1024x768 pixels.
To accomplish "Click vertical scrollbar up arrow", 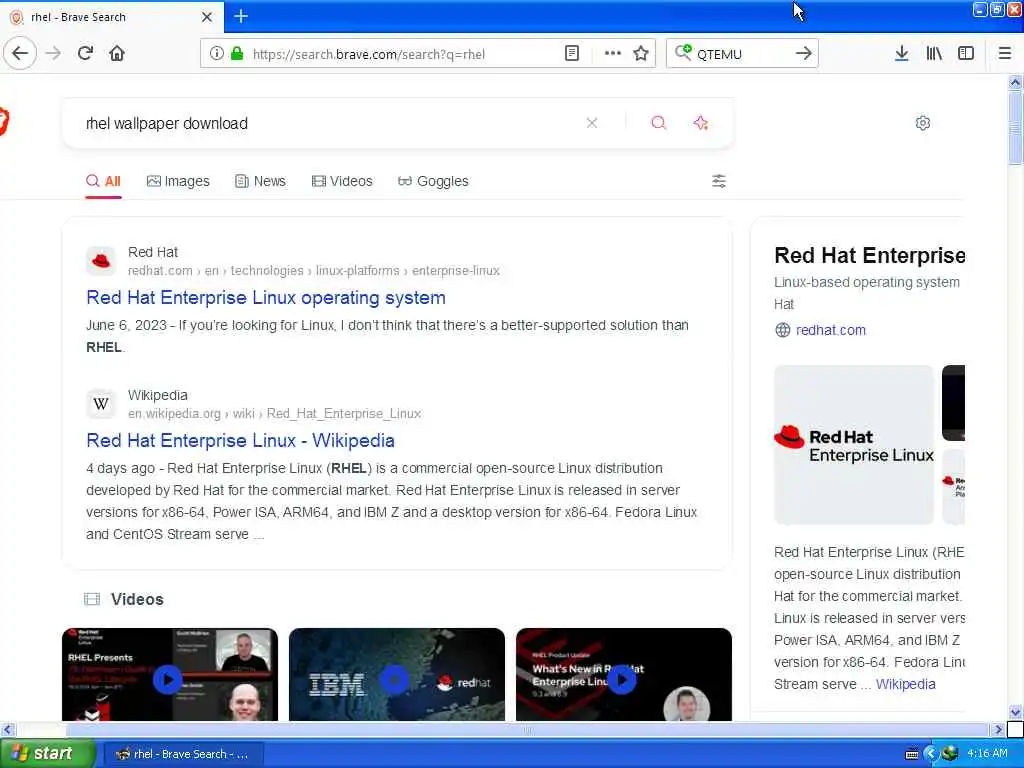I will 1015,83.
